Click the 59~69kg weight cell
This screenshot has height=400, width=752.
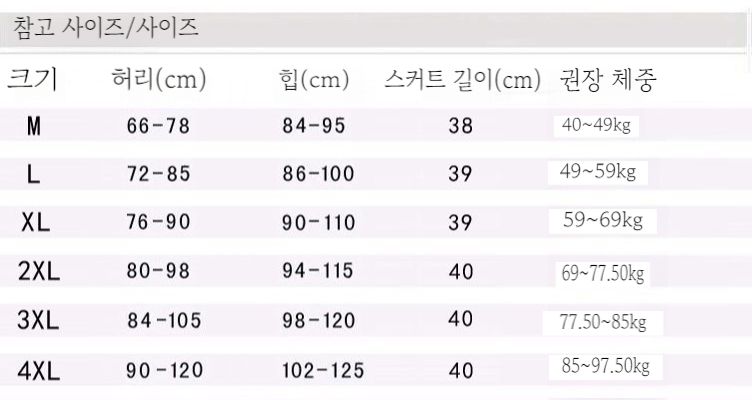click(x=602, y=220)
